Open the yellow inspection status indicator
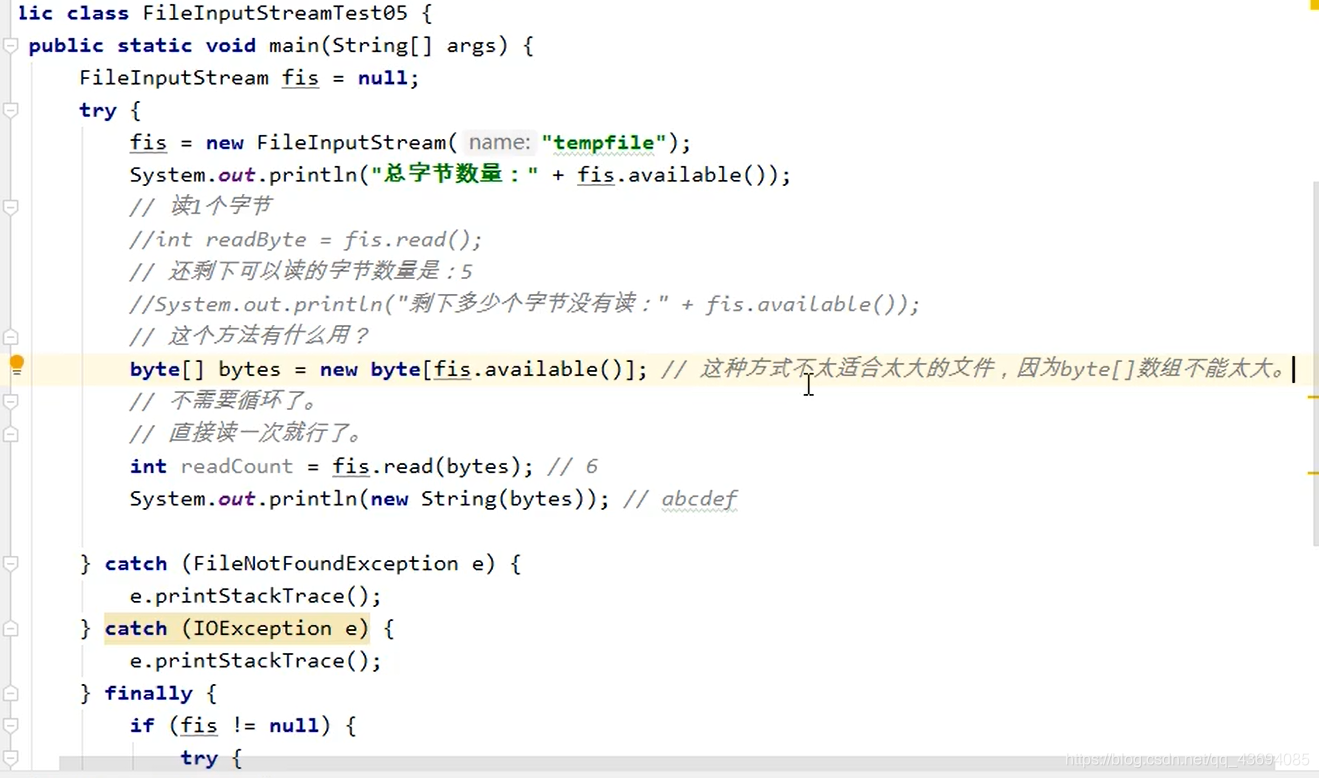Viewport: 1319px width, 778px height. (1313, 5)
